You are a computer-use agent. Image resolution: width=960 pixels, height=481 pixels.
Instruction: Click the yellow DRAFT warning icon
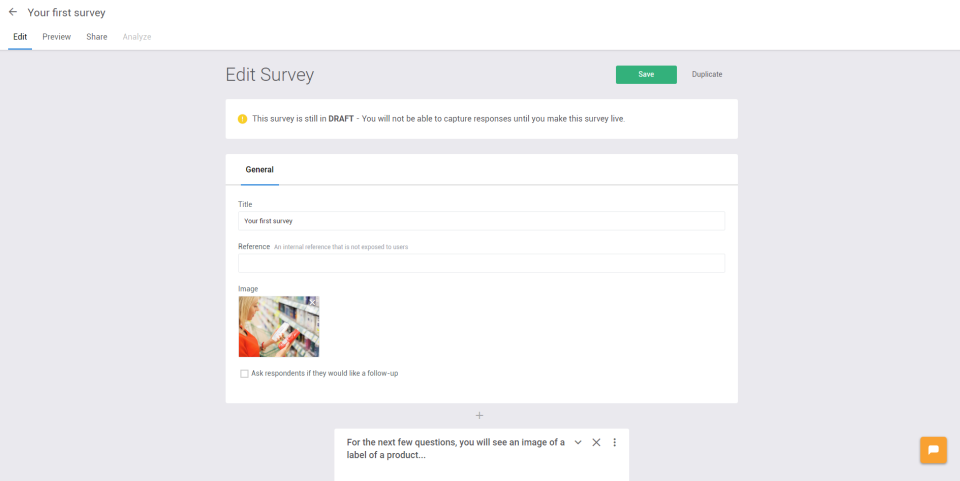click(x=242, y=119)
